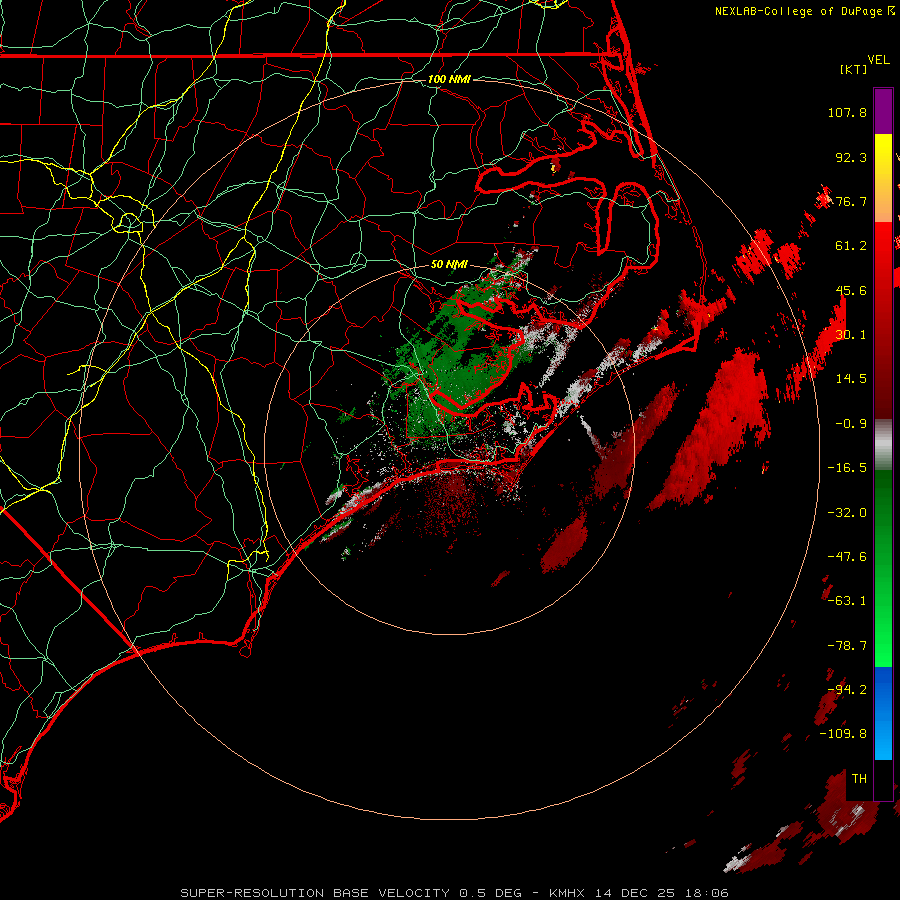
Task: Click the 14.5 velocity scale value
Action: (851, 379)
